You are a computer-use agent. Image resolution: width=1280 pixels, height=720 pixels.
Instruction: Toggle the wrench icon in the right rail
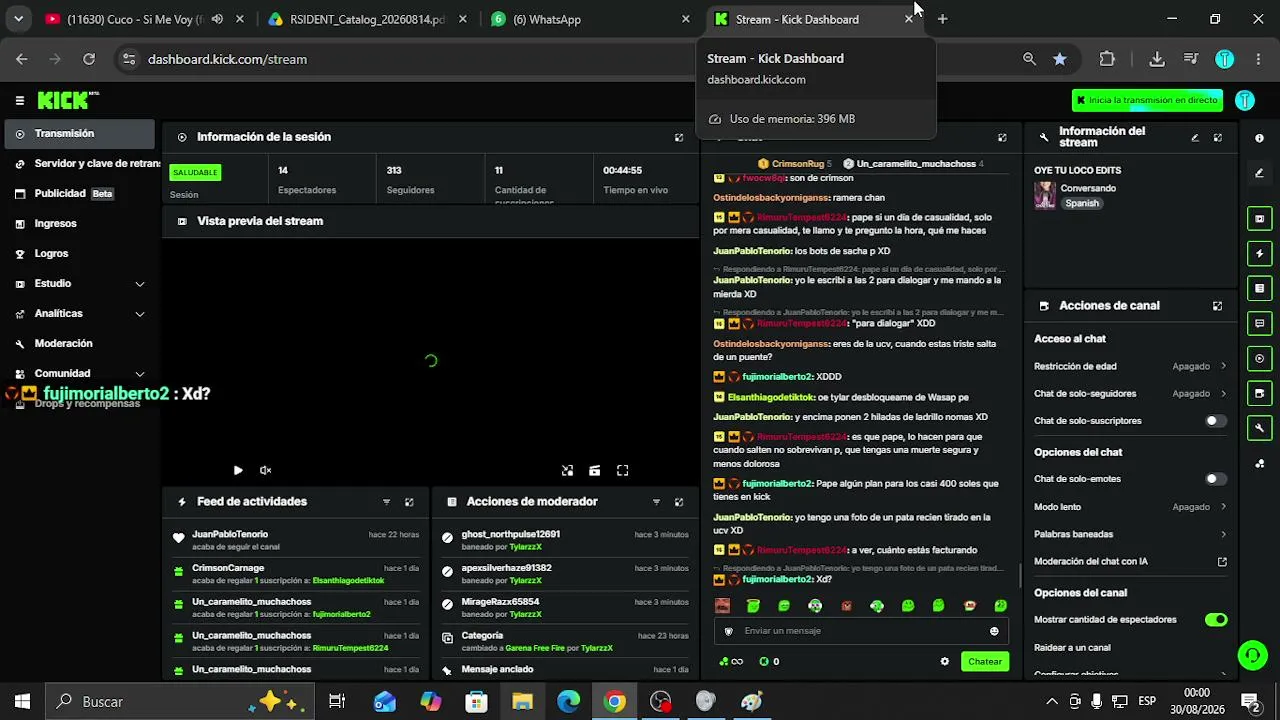1259,428
